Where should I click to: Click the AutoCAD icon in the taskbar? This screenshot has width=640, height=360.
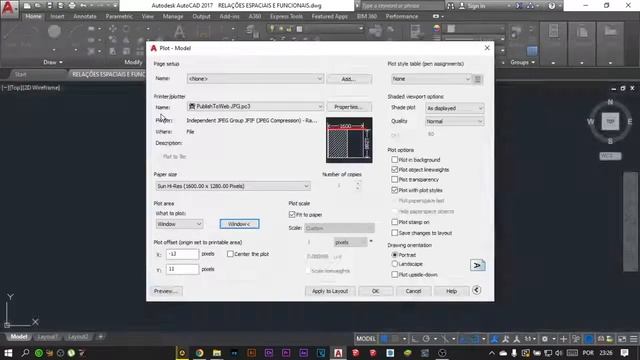(x=338, y=353)
